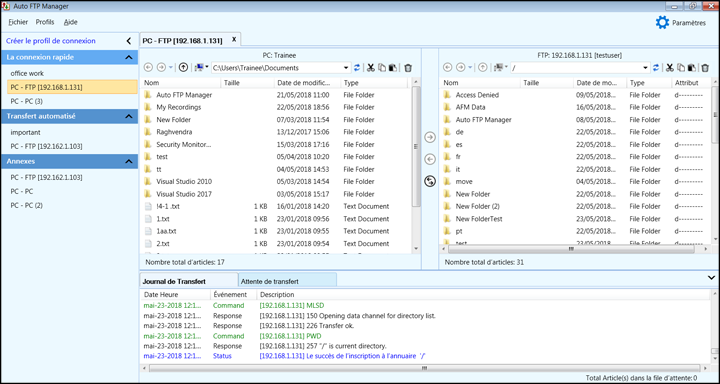Collapse the Transfert automatisé section
720x384 pixels.
[x=129, y=116]
